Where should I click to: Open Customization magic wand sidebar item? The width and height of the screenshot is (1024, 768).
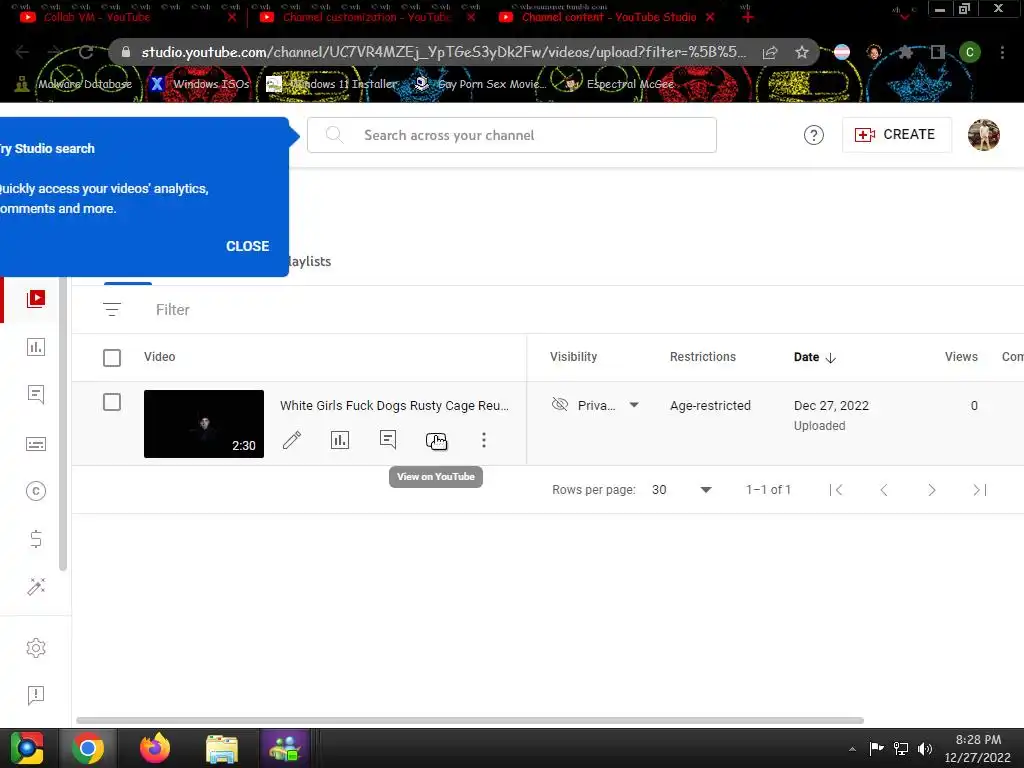tap(36, 586)
